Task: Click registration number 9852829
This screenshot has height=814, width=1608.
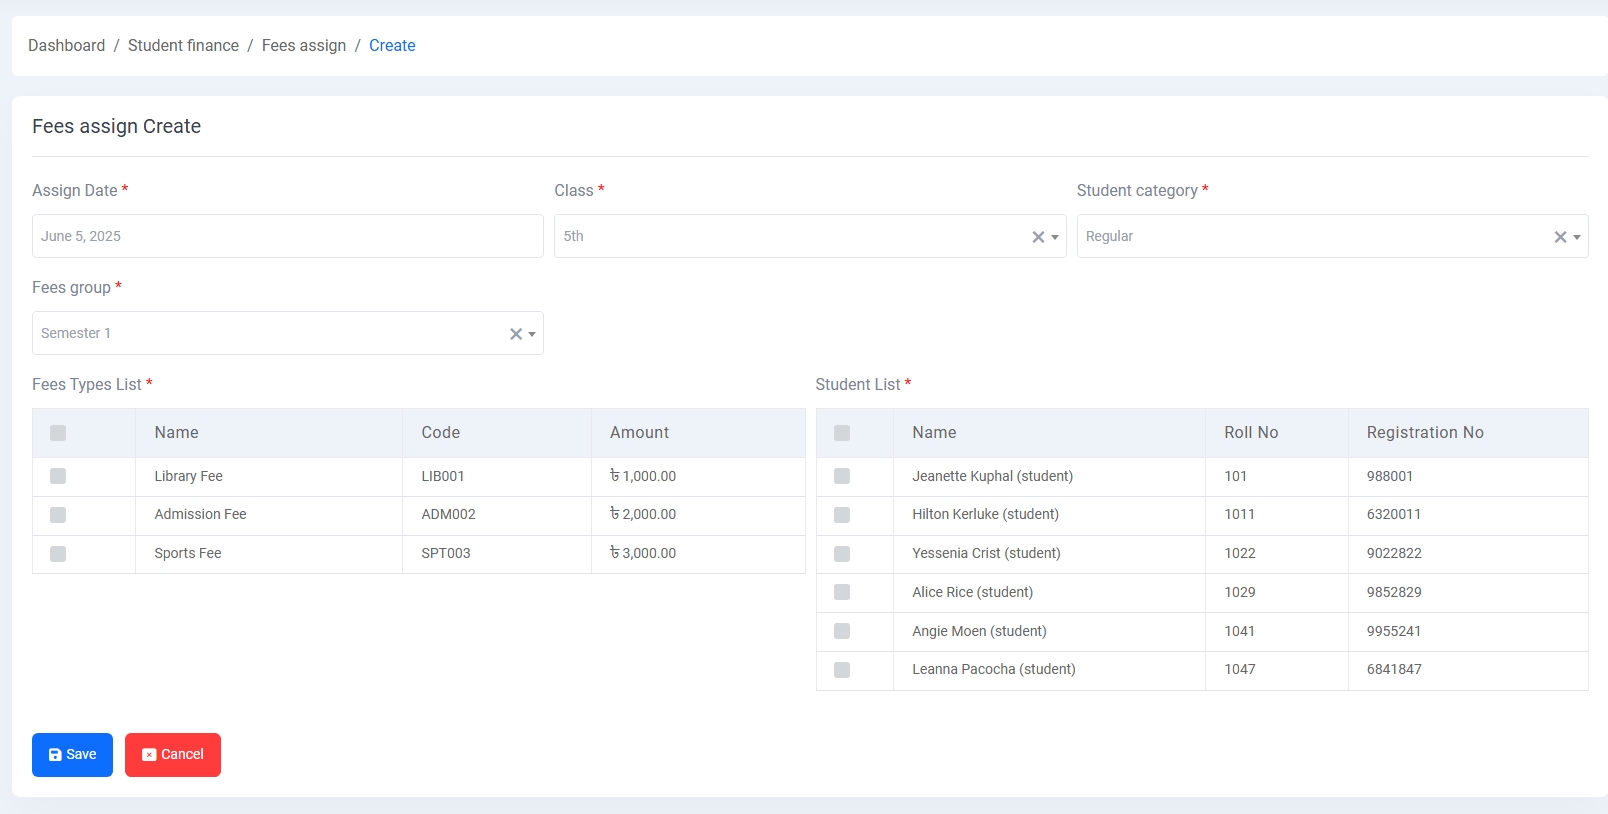Action: tap(1394, 592)
